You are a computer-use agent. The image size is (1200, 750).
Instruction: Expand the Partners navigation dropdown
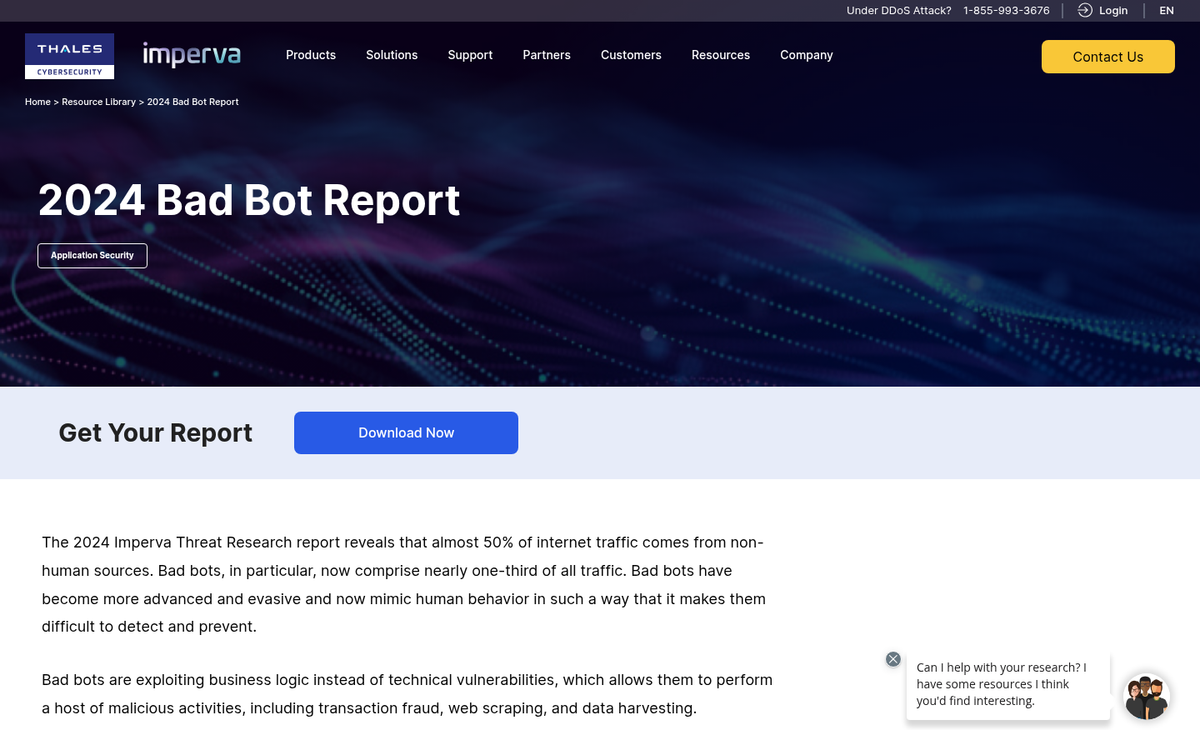point(546,55)
